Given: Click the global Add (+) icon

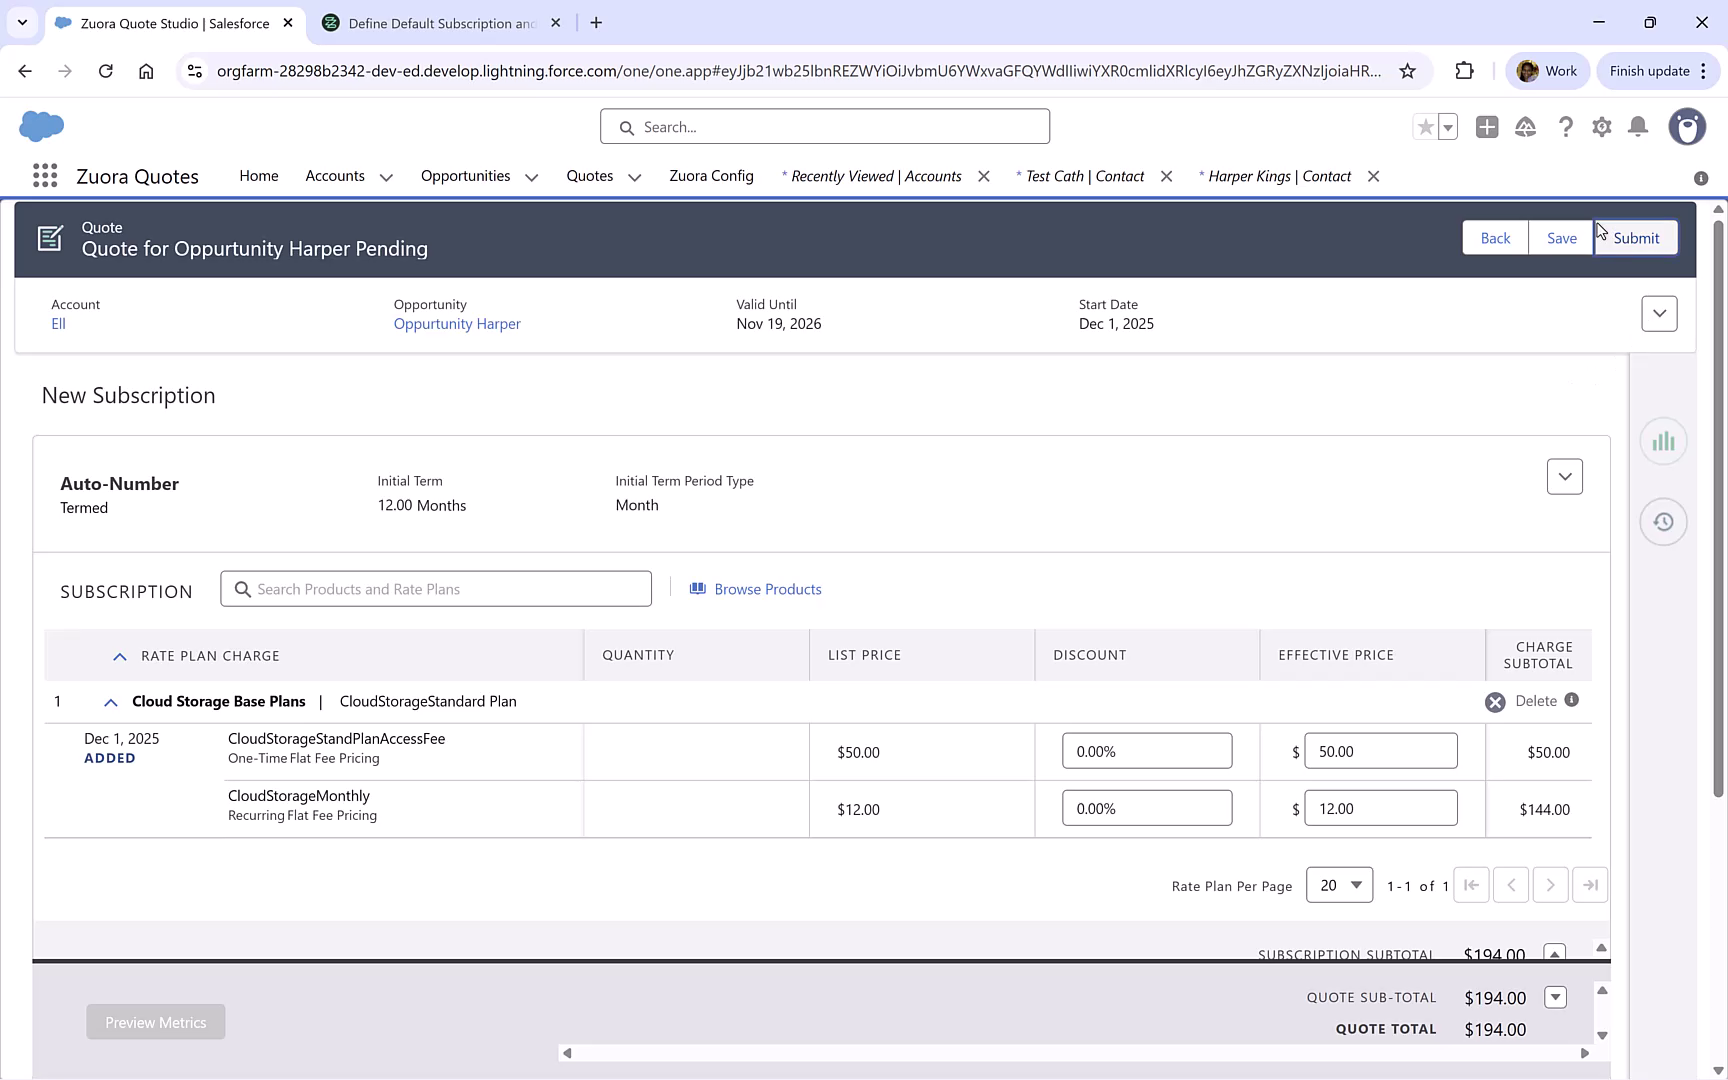Looking at the screenshot, I should click(x=1486, y=127).
